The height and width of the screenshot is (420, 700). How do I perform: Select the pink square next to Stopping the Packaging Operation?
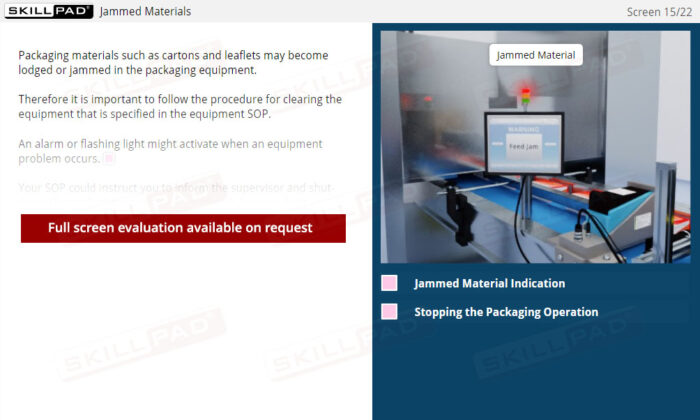pos(389,312)
